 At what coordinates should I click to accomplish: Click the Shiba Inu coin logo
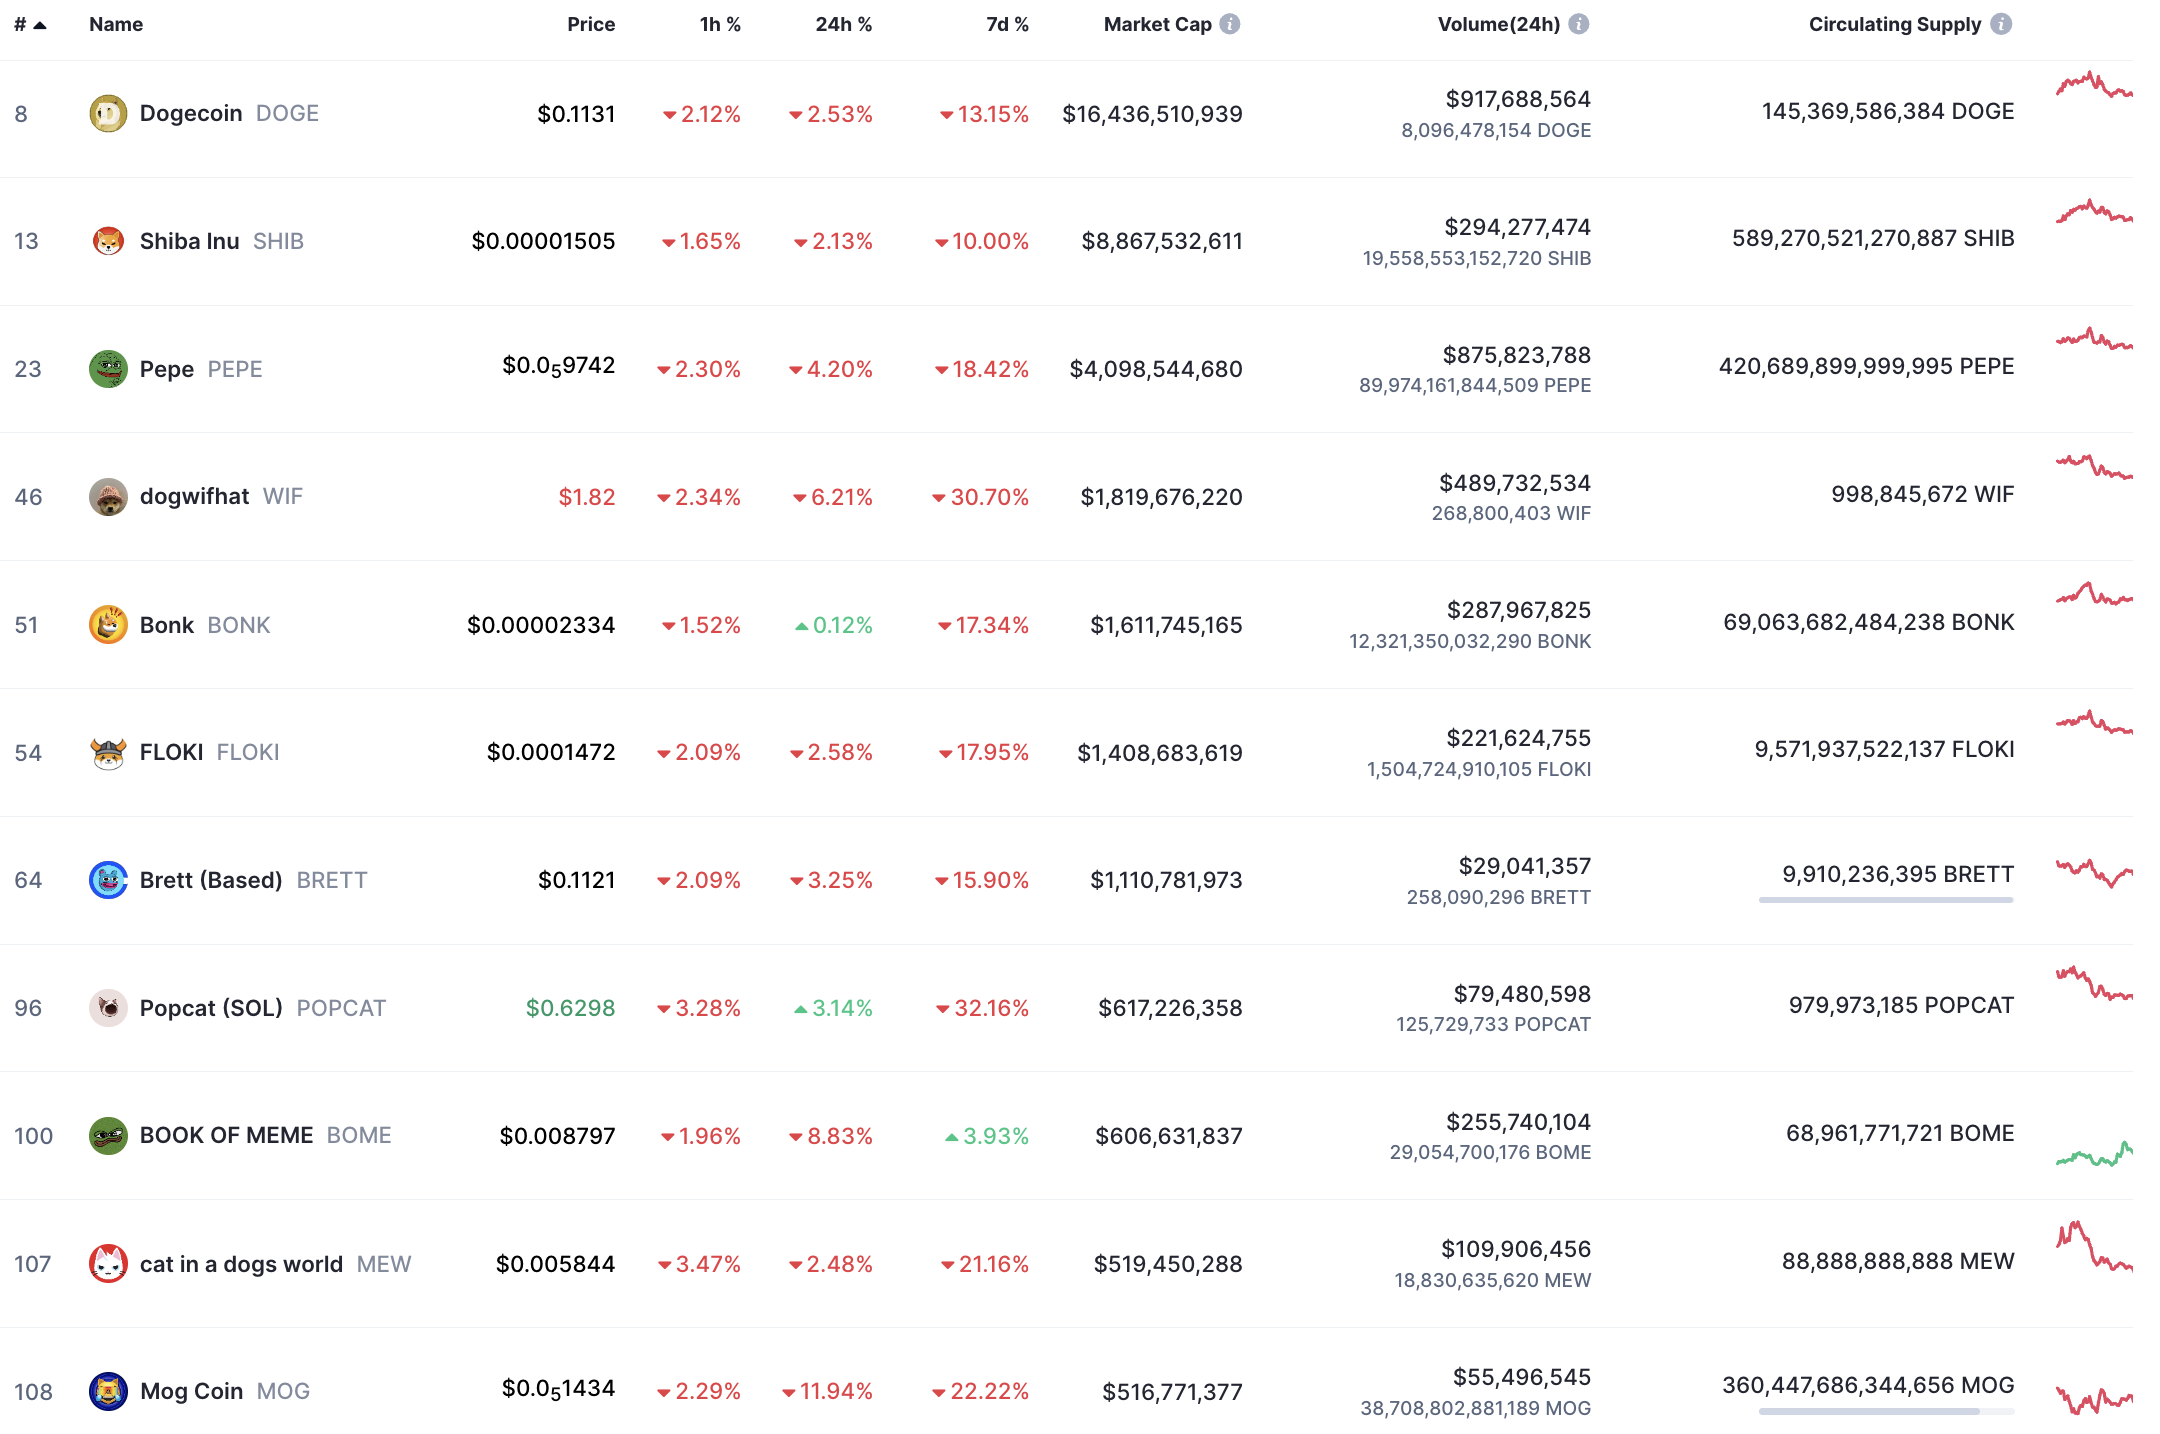pos(108,241)
